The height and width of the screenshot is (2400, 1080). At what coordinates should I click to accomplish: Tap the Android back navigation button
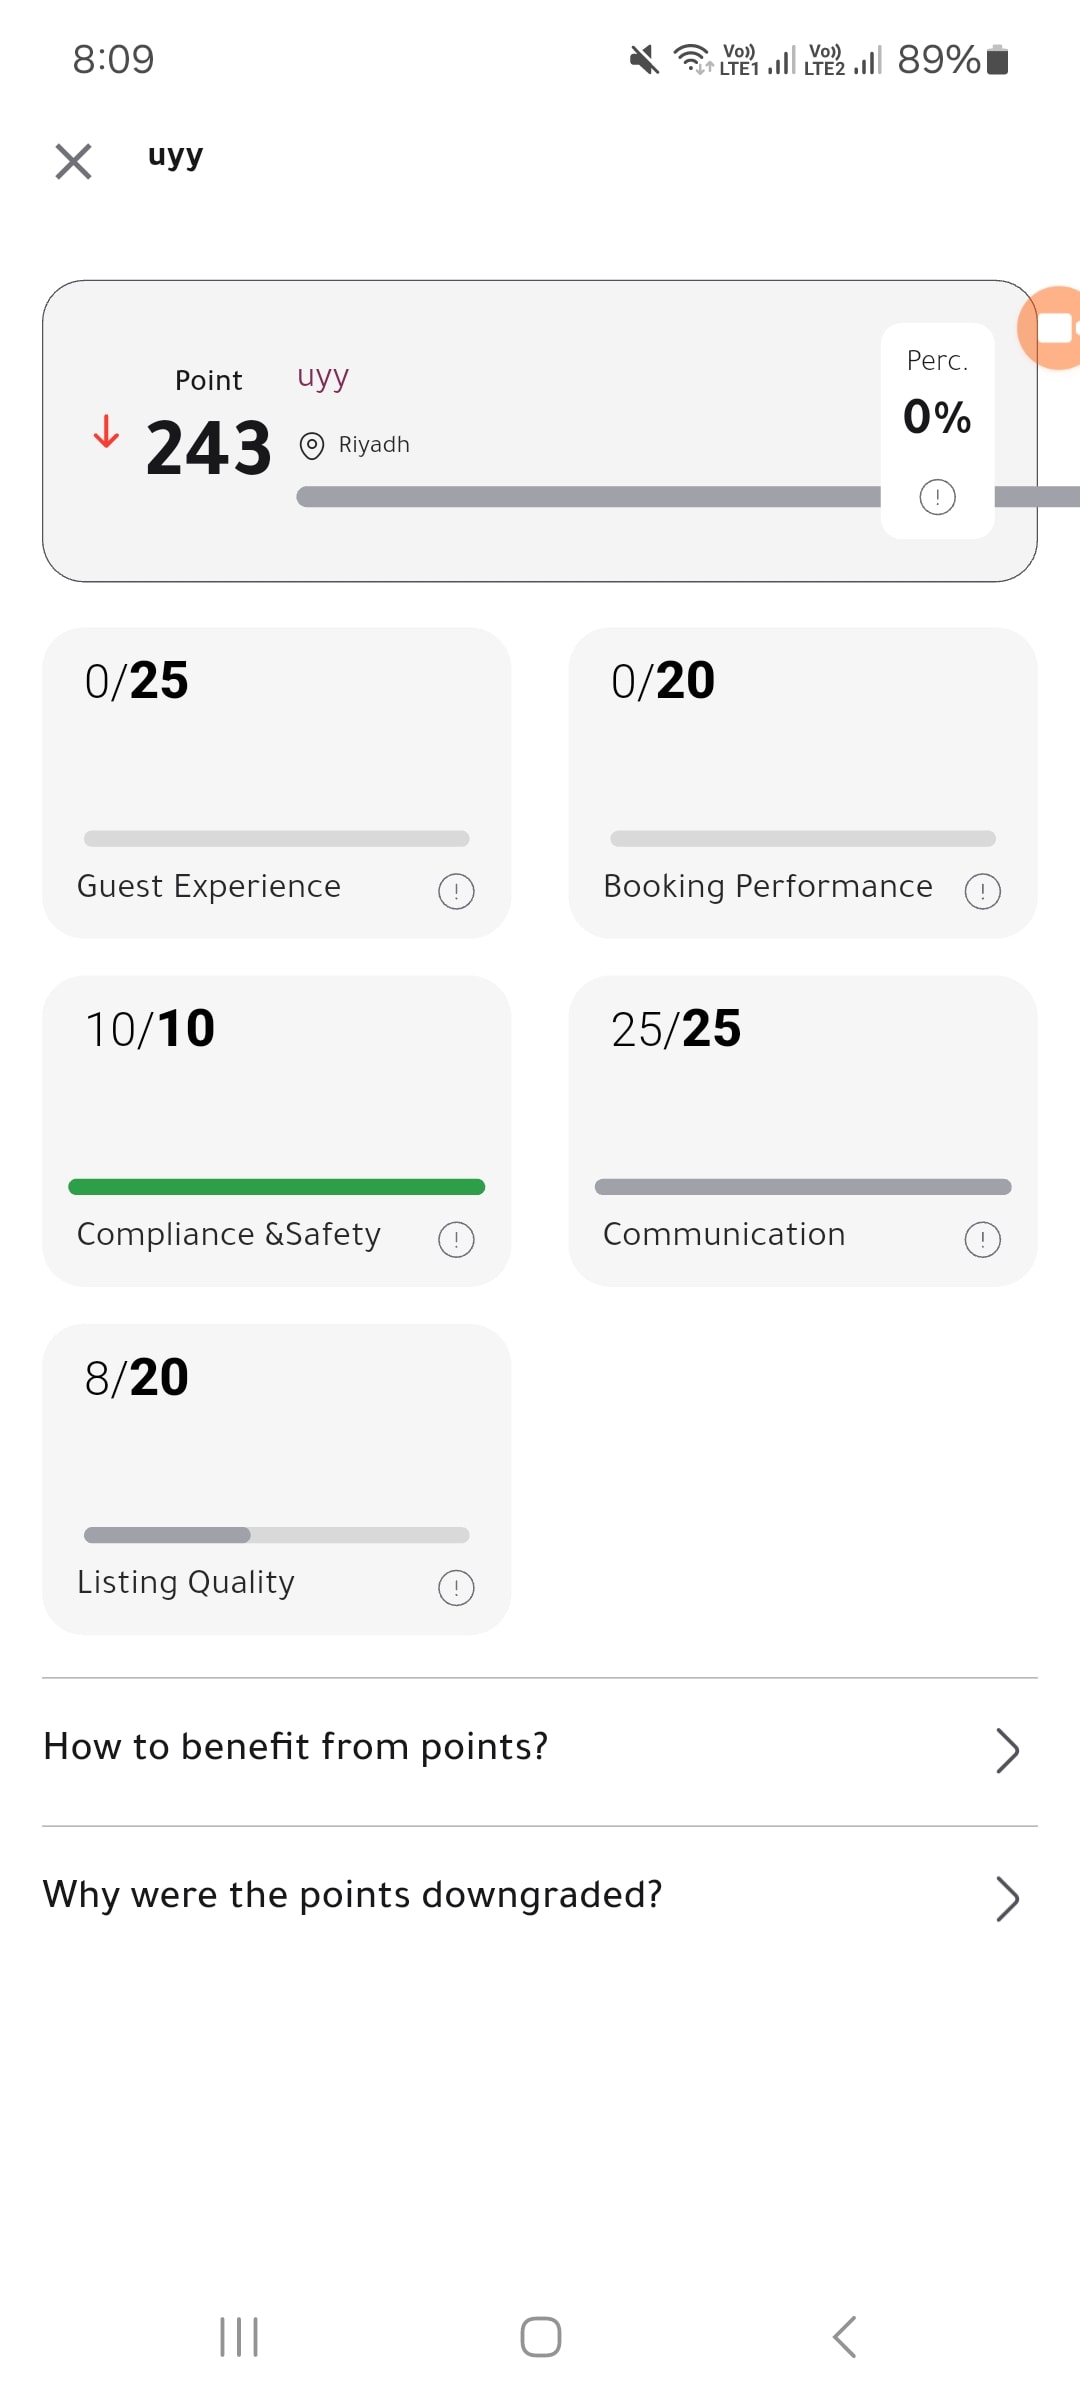click(x=844, y=2337)
